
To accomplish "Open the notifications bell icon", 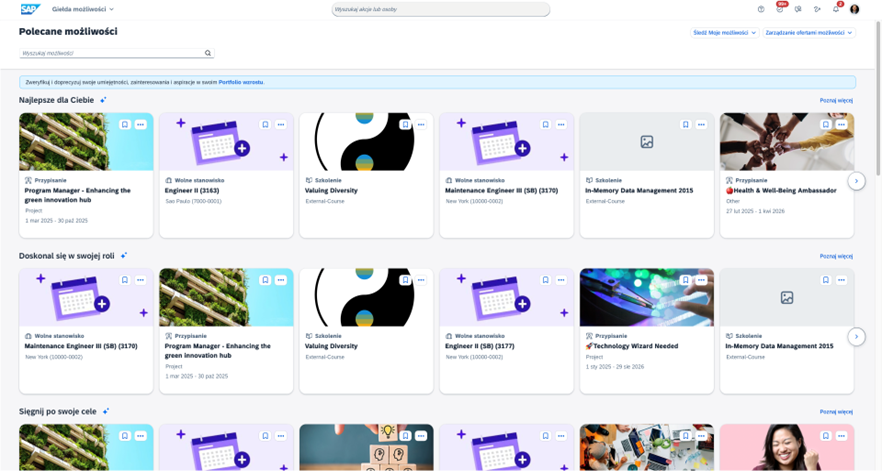I will click(836, 9).
